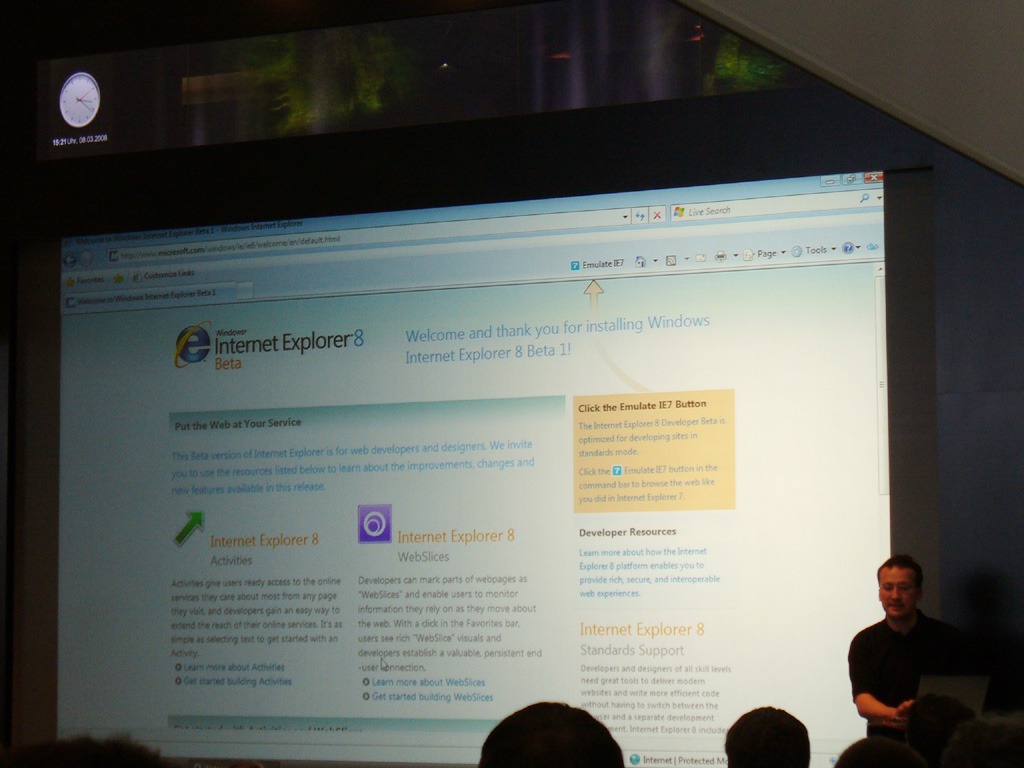Expand the Print dropdown arrow
This screenshot has width=1024, height=768.
click(735, 255)
